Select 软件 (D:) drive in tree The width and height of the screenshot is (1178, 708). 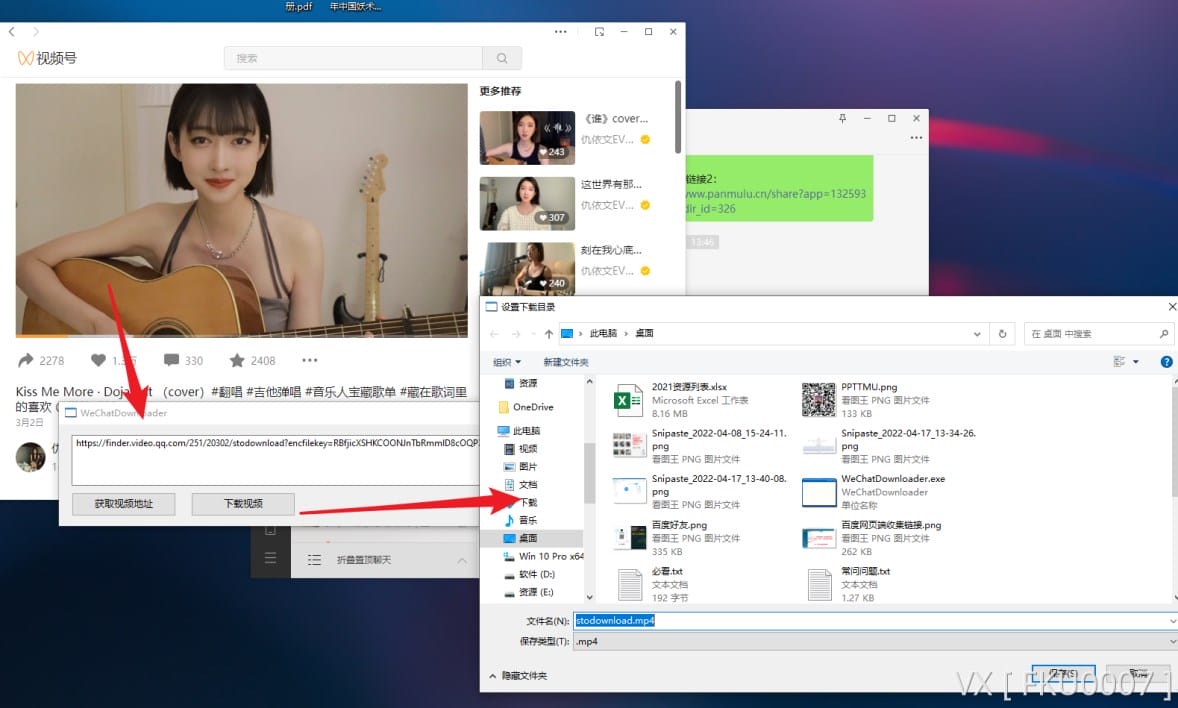(x=536, y=574)
